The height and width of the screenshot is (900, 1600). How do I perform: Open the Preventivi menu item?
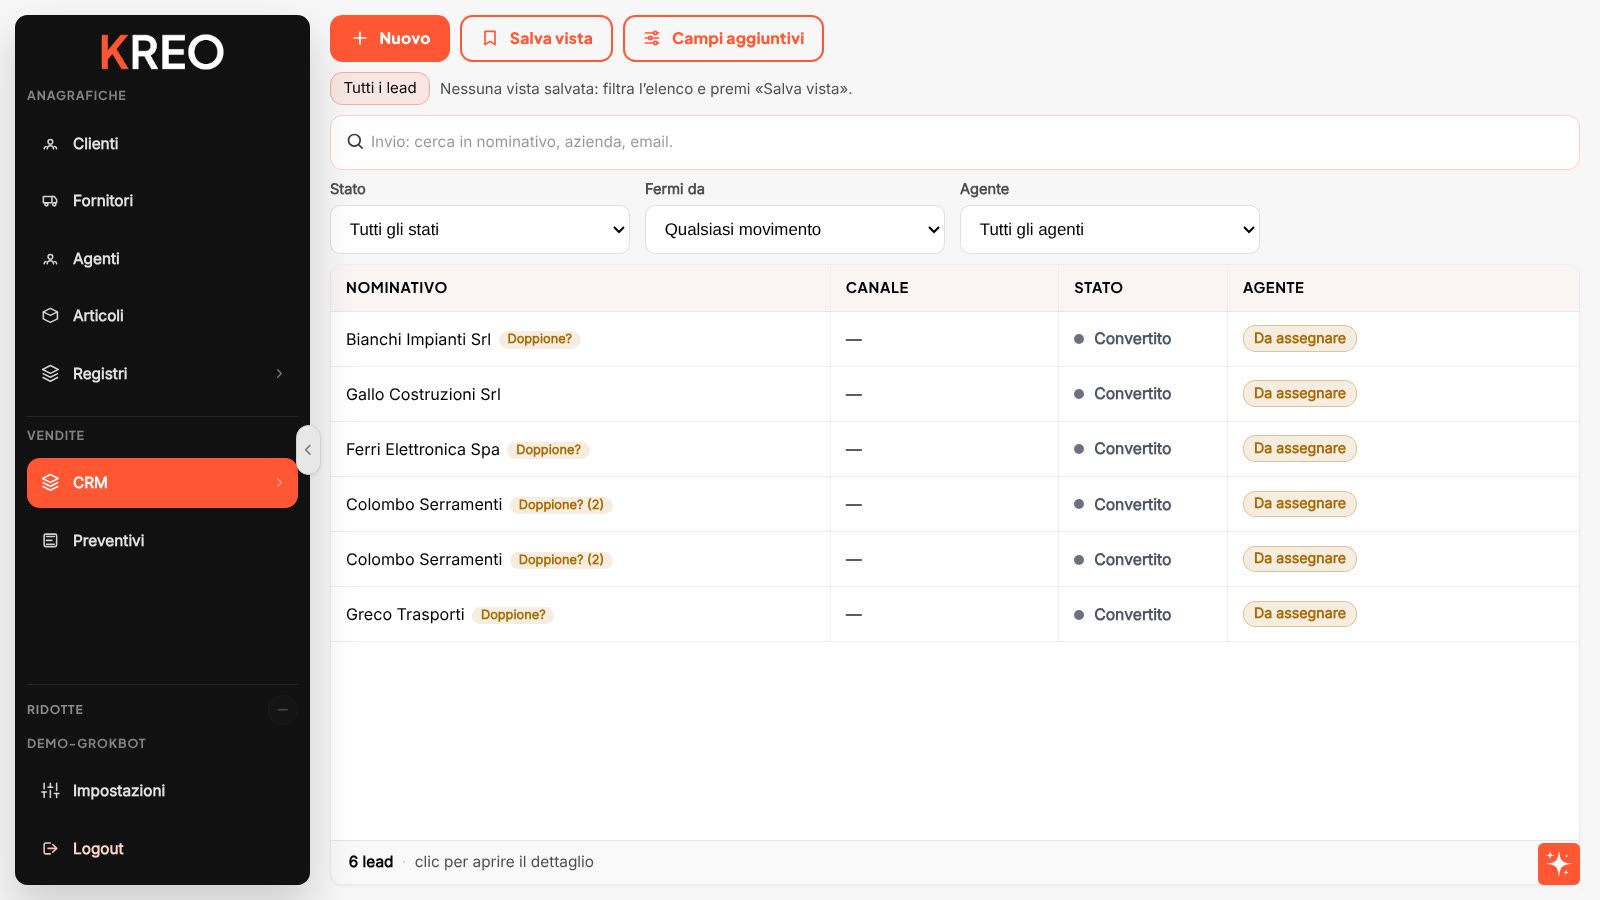click(x=162, y=541)
